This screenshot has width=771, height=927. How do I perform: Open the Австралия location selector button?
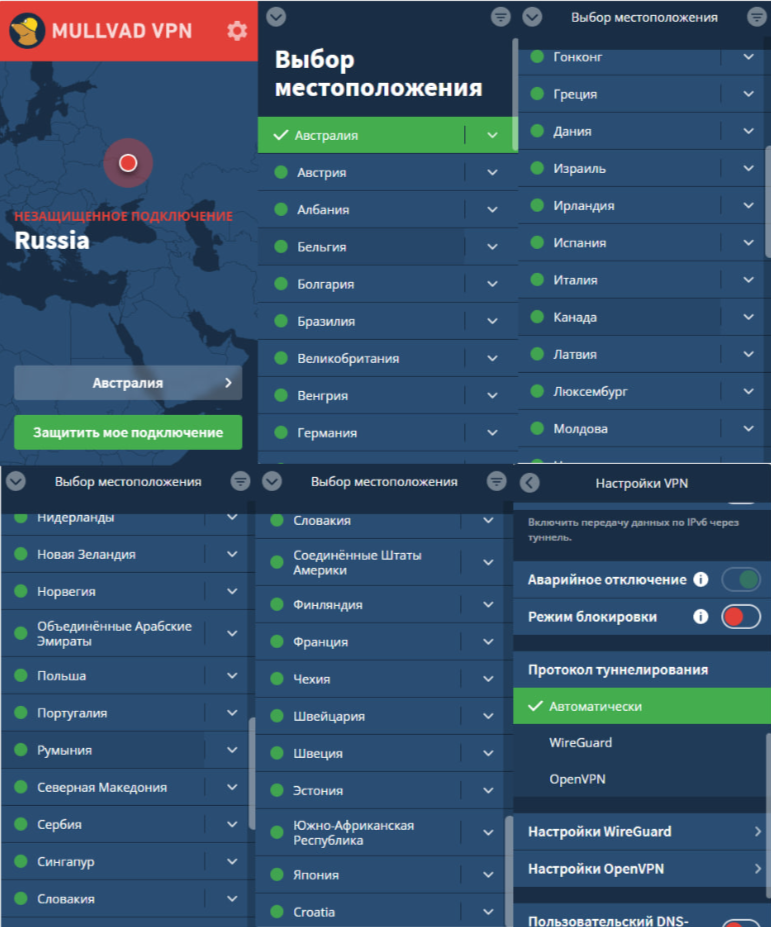(x=128, y=383)
